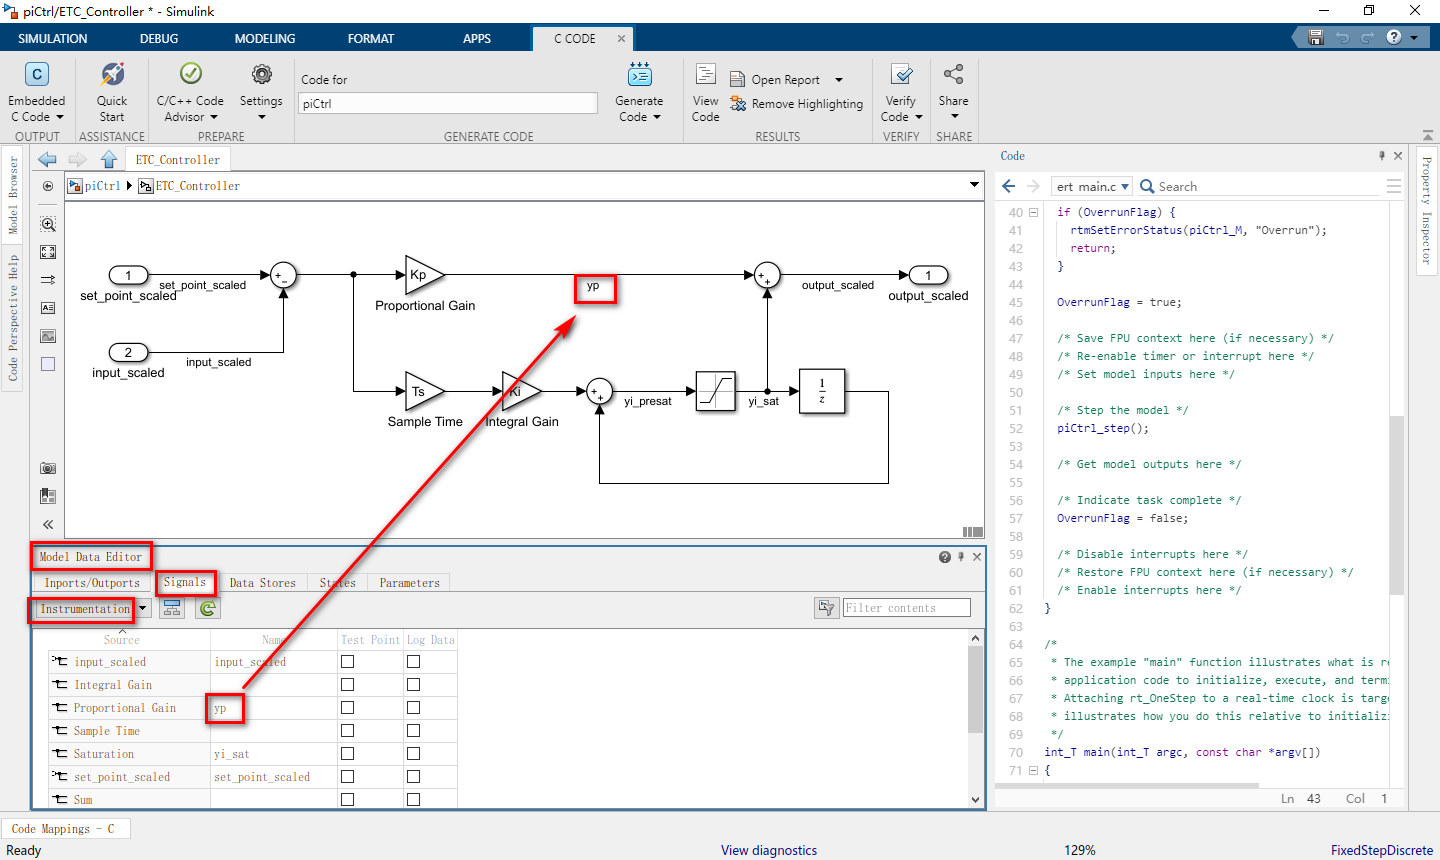Viewport: 1440px width, 860px height.
Task: Check Test Point for input_scaled
Action: coord(347,661)
